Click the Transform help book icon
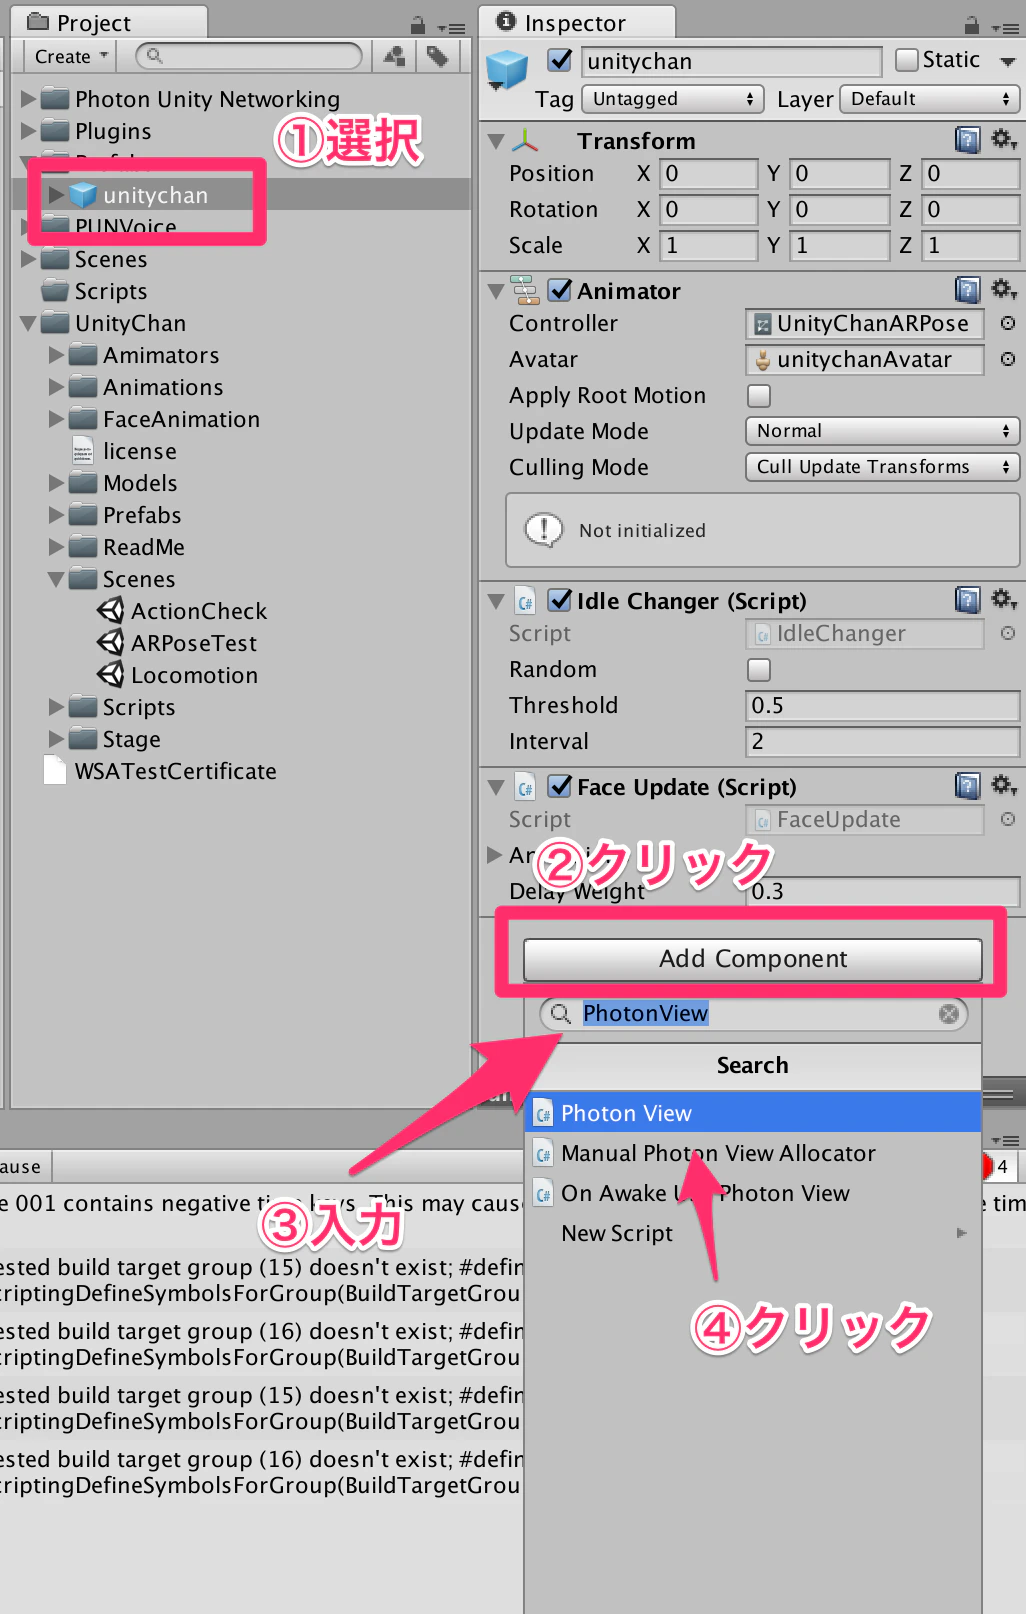 (x=967, y=140)
